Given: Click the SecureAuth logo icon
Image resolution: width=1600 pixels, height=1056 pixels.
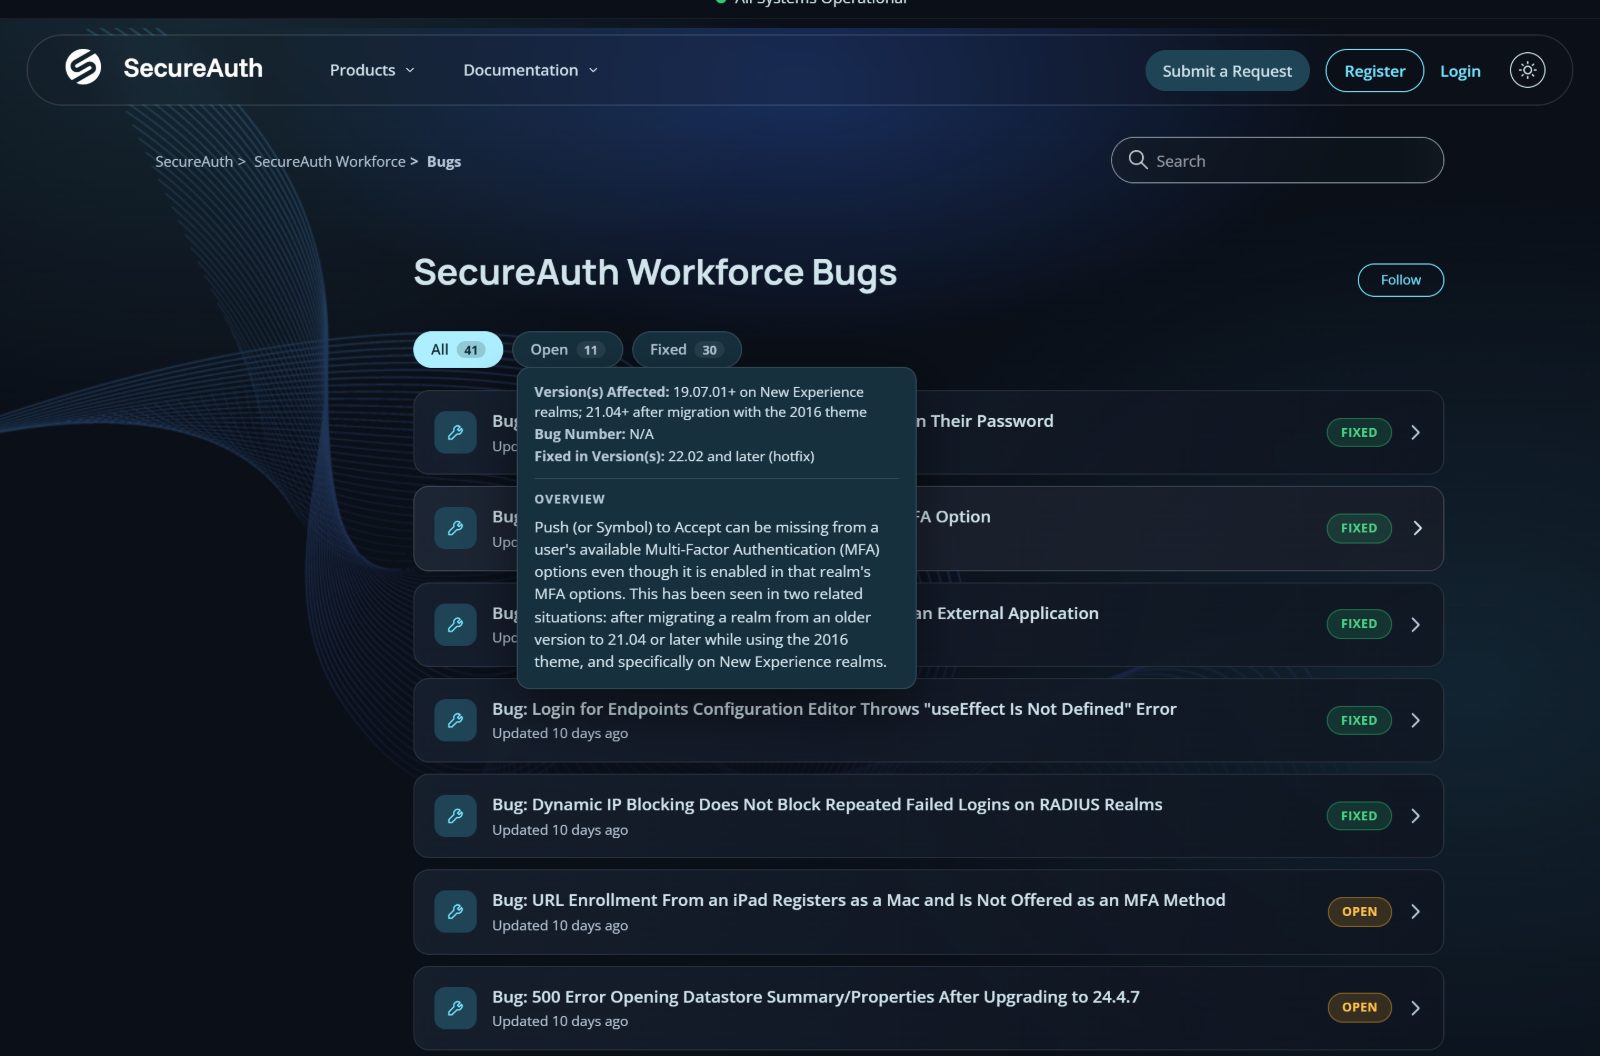Looking at the screenshot, I should point(83,68).
